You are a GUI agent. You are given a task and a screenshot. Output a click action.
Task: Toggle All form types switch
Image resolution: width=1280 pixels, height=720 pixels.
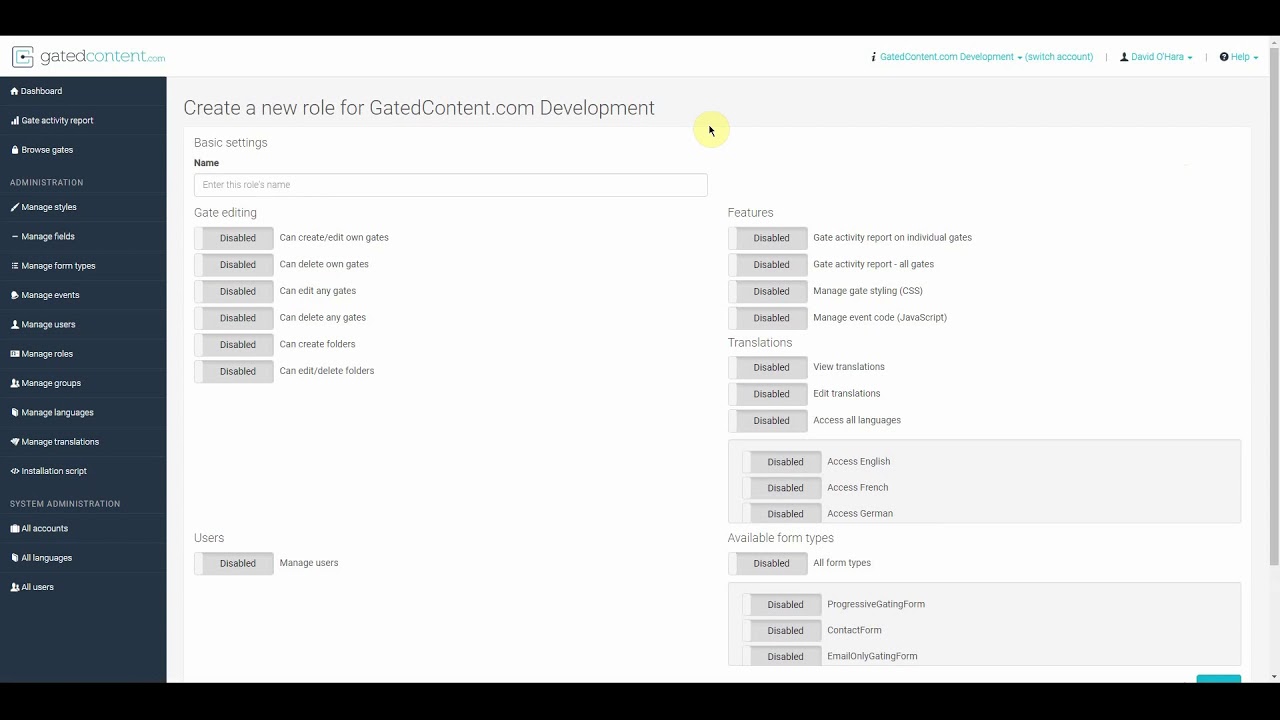[768, 563]
